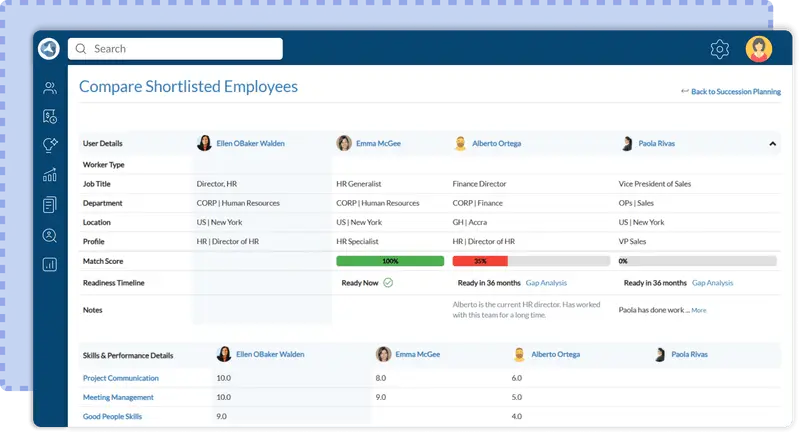The image size is (800, 434).
Task: Open Gap Analysis for Alberto Ortega
Action: pos(547,283)
